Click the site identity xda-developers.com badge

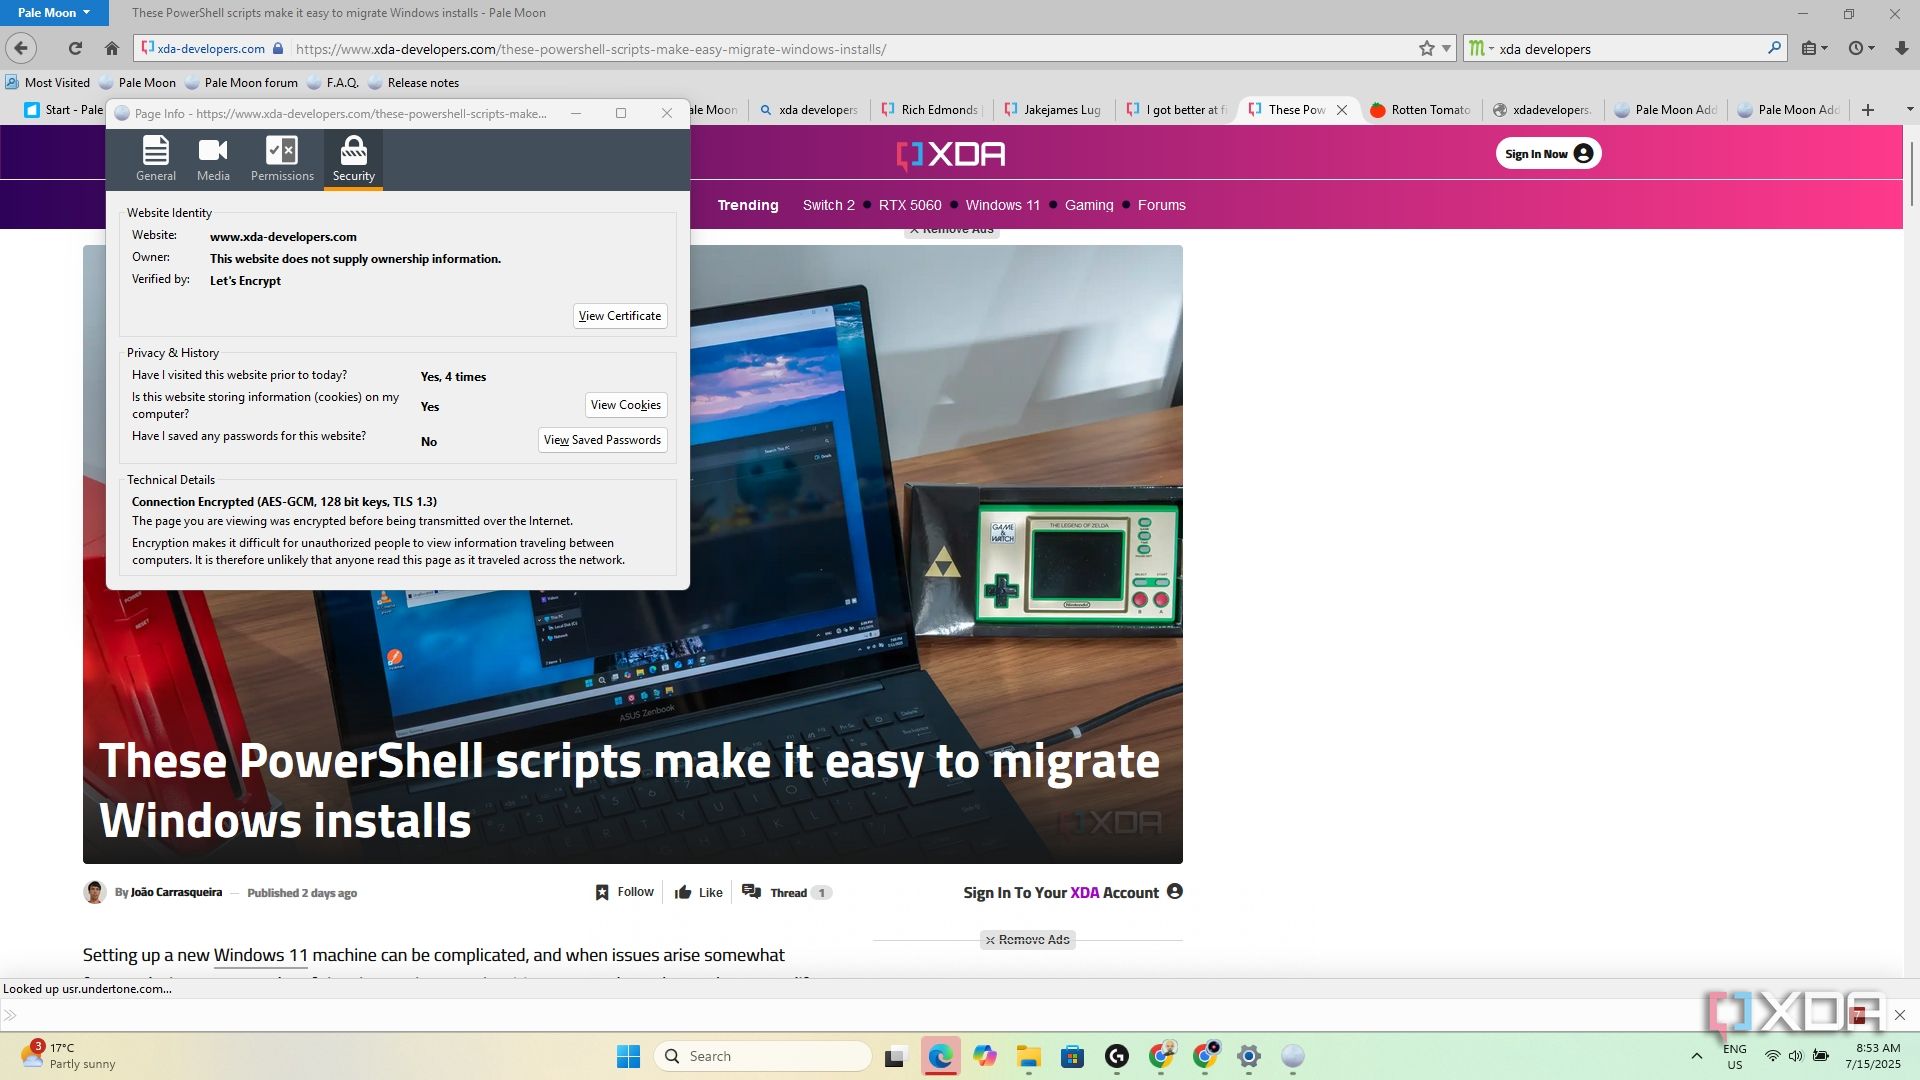coord(212,48)
